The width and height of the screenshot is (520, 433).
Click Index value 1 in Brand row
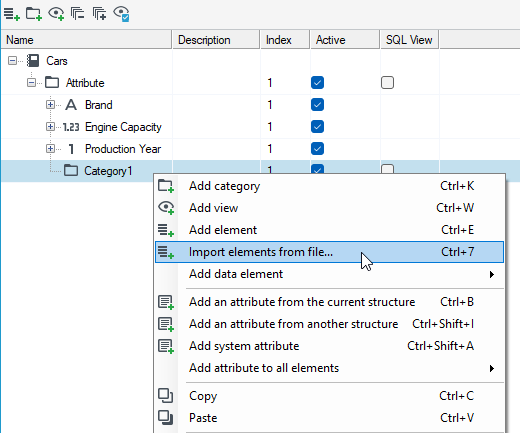pos(270,105)
